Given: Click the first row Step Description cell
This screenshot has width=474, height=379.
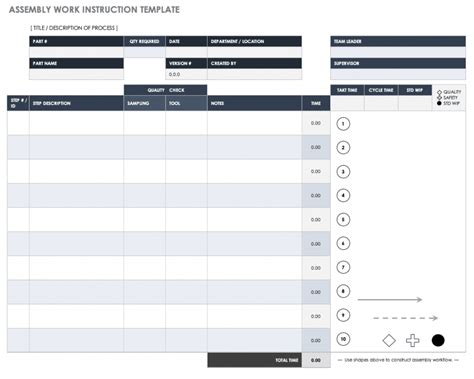Looking at the screenshot, I should click(76, 123).
